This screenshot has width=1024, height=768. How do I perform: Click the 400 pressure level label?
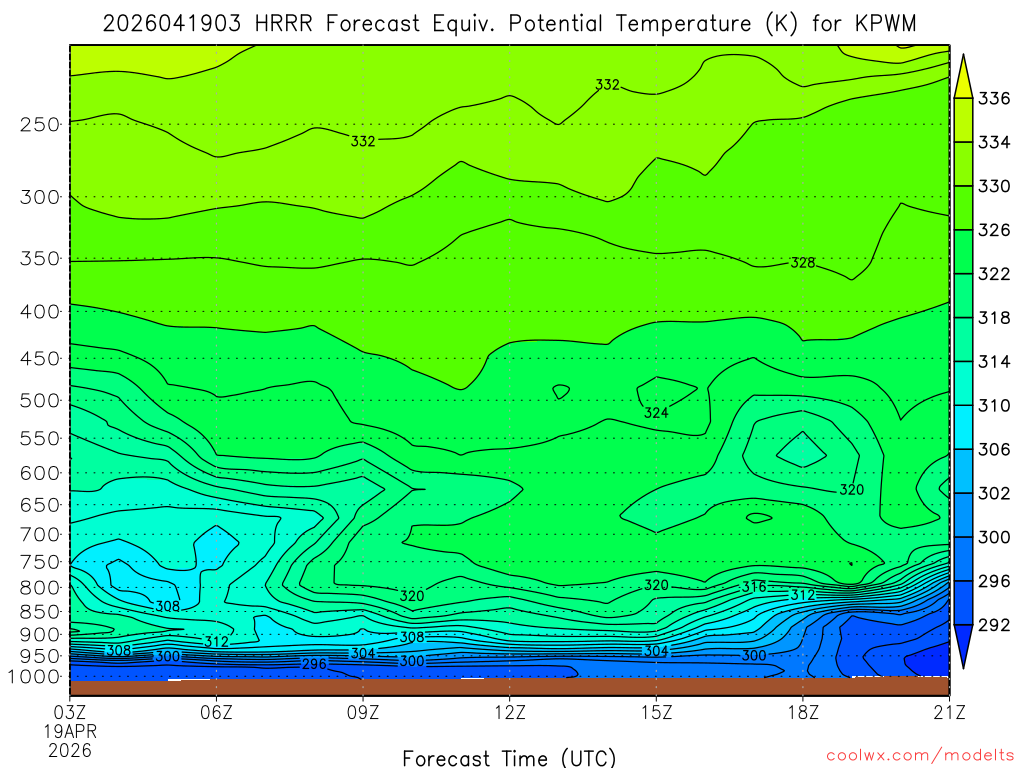[x=40, y=312]
